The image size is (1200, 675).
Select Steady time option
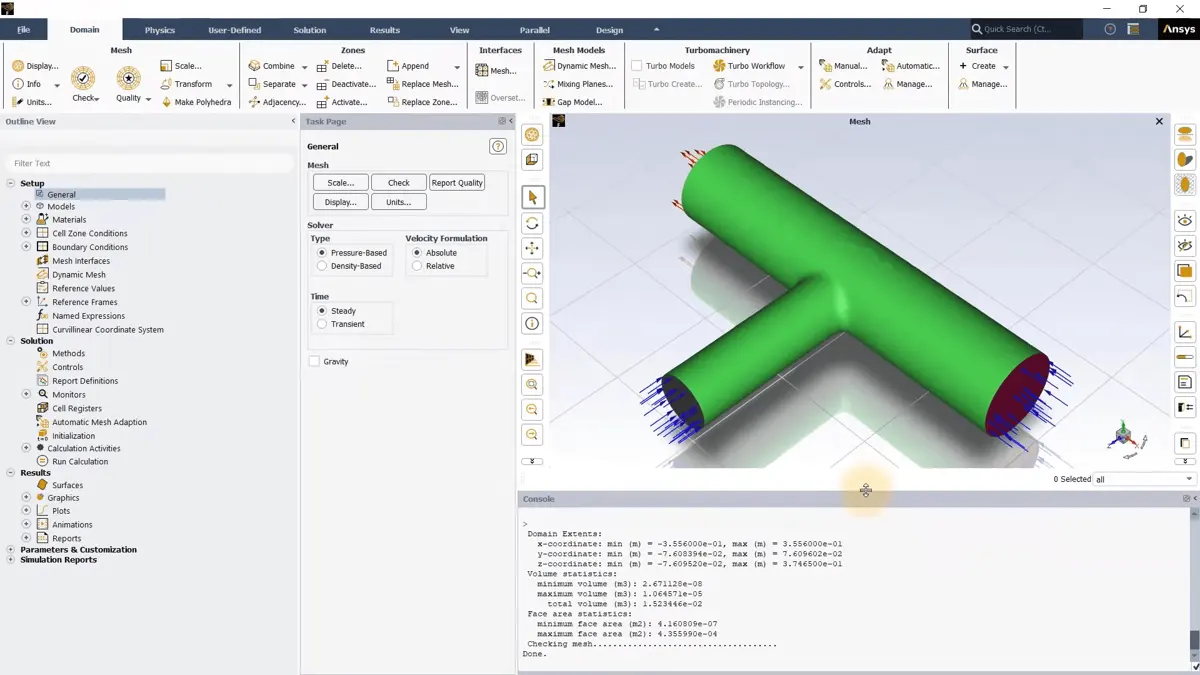[x=337, y=311]
